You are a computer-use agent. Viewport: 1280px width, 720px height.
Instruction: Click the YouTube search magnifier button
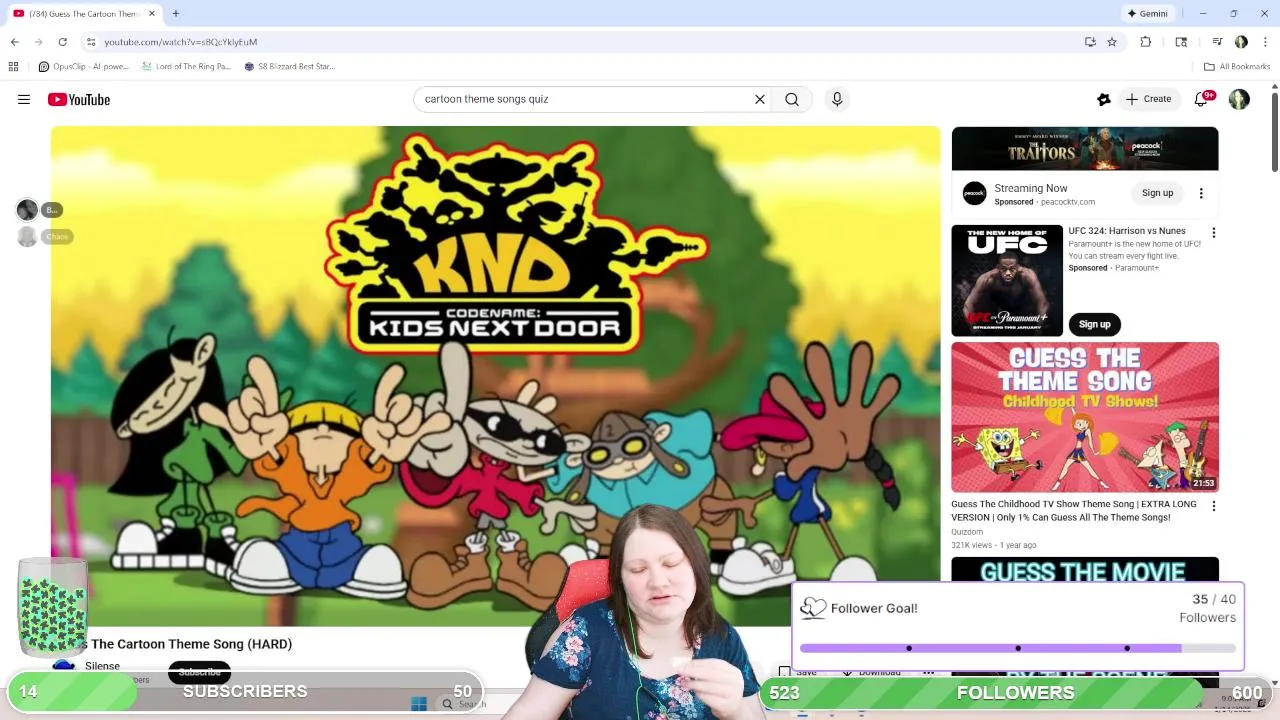[x=792, y=99]
